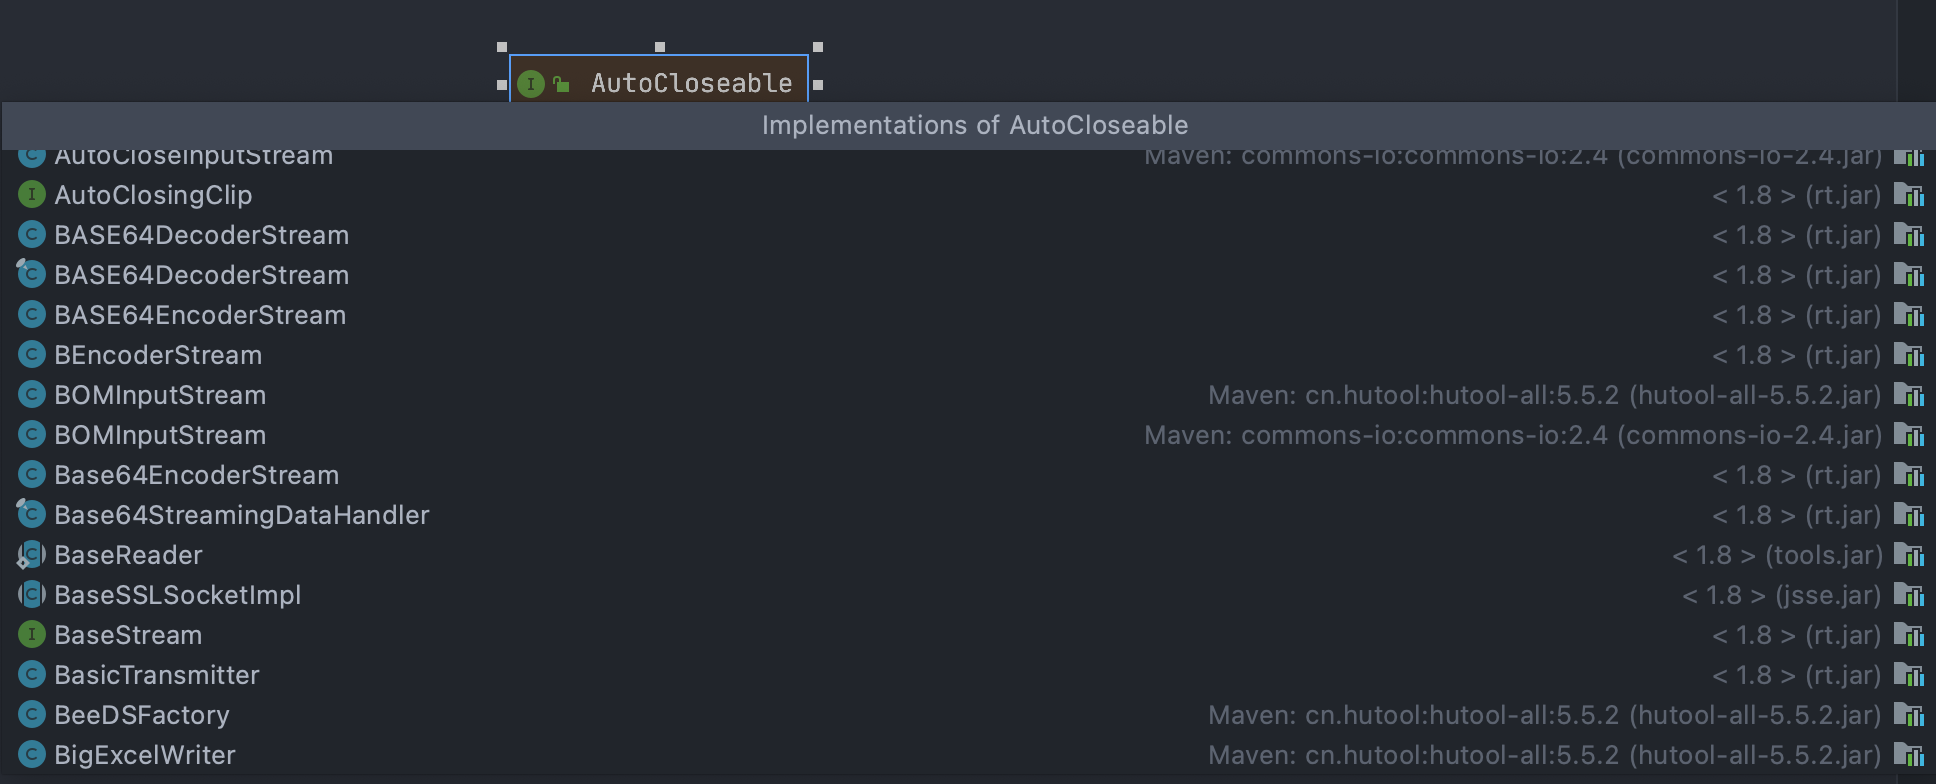Click the library icon on BasicTransmitter row
Screen dimensions: 1936x784
(1908, 675)
